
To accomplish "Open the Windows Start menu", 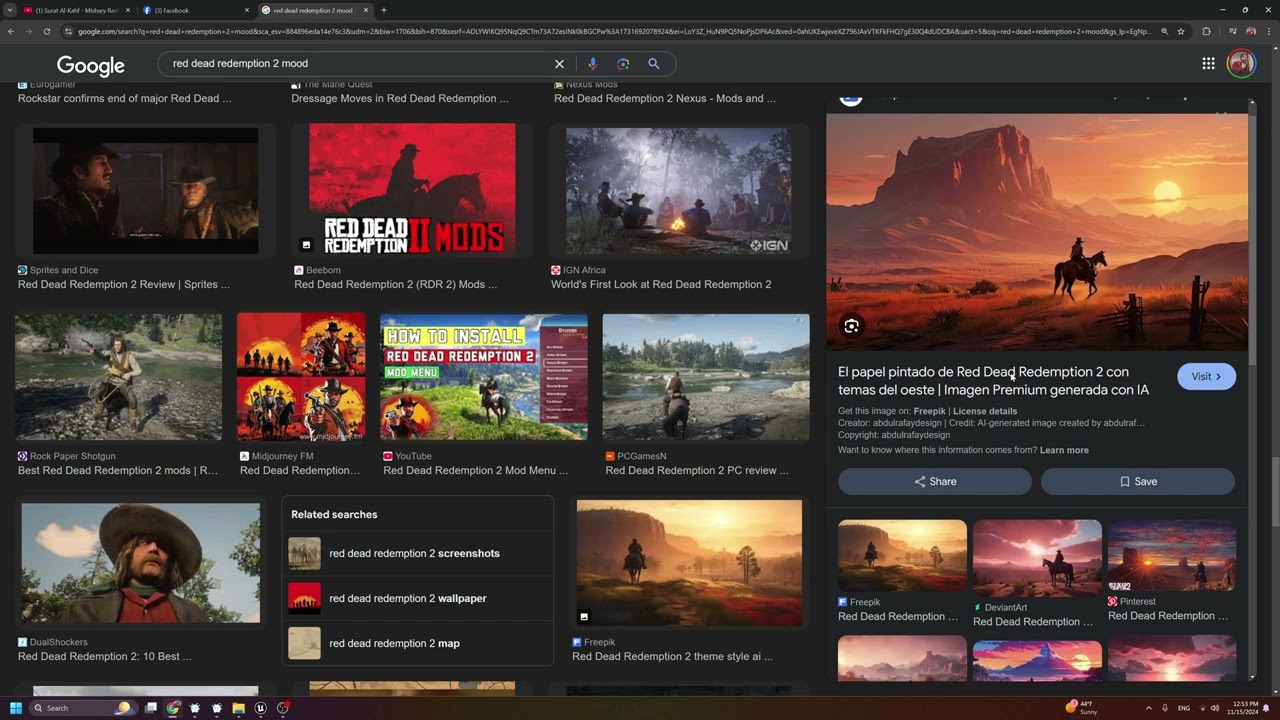I will 16,708.
